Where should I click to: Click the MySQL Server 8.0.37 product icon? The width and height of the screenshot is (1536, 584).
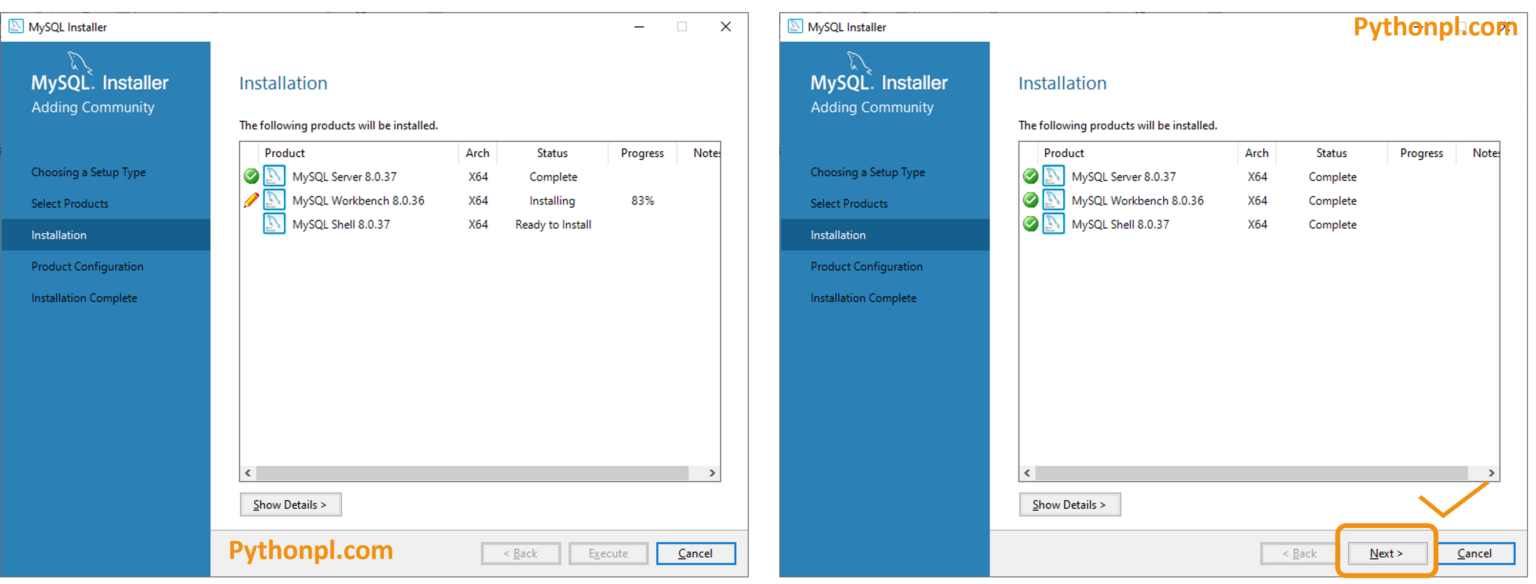click(273, 176)
